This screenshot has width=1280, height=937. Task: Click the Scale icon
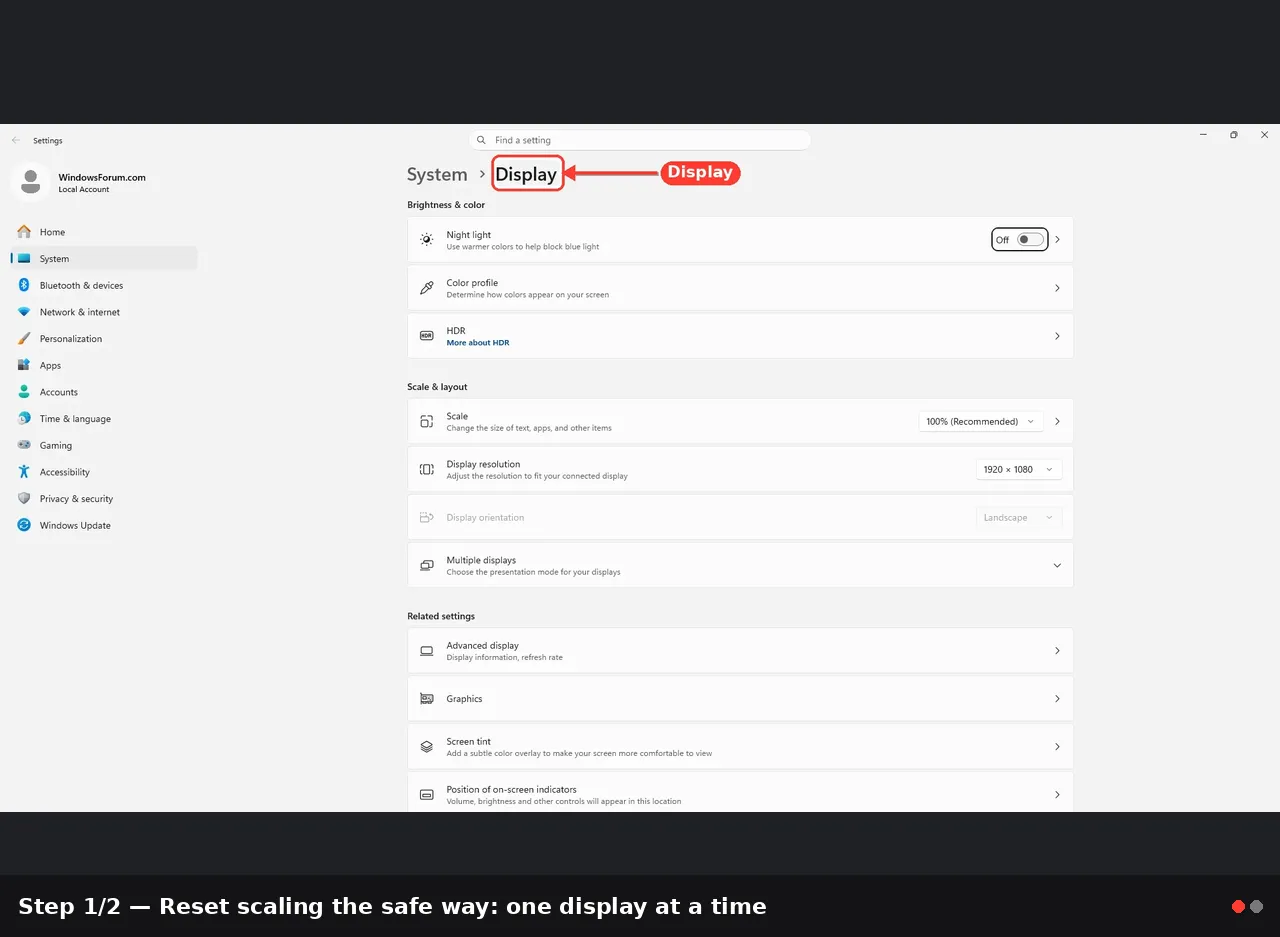pyautogui.click(x=427, y=422)
